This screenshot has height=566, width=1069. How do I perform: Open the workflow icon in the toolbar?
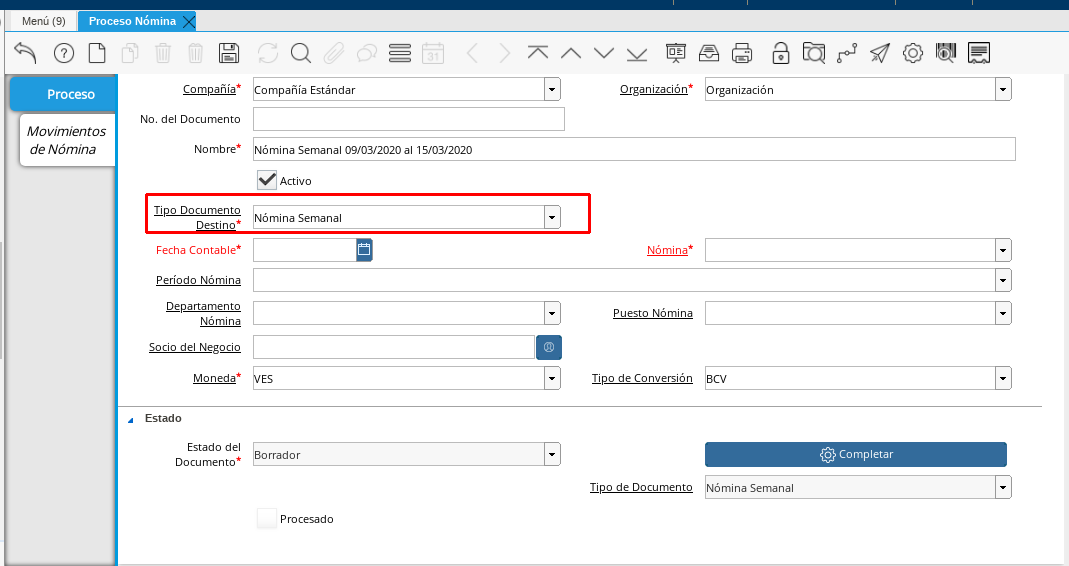(847, 53)
